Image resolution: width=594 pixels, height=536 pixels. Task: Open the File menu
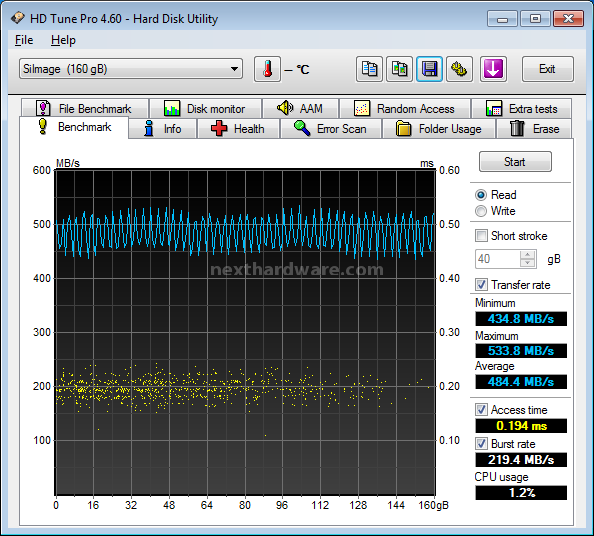pos(24,40)
